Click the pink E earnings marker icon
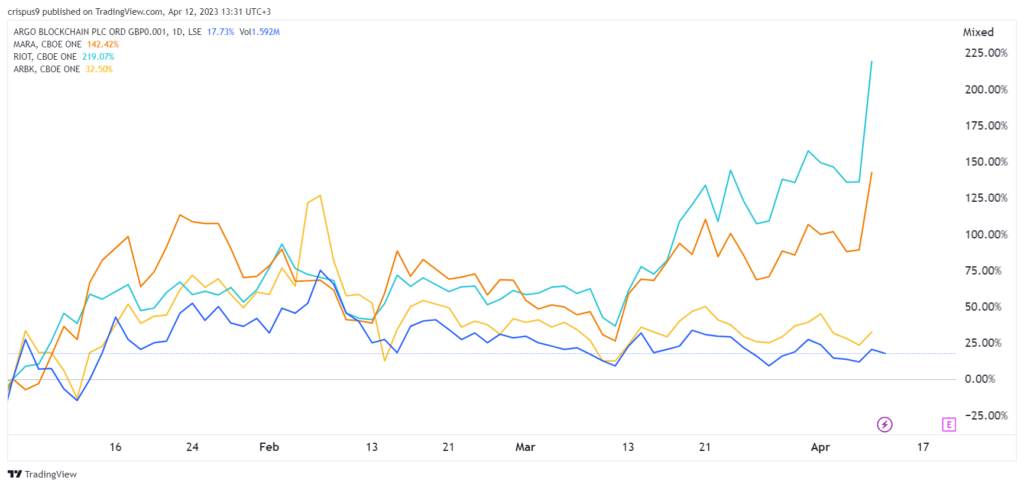 click(948, 424)
